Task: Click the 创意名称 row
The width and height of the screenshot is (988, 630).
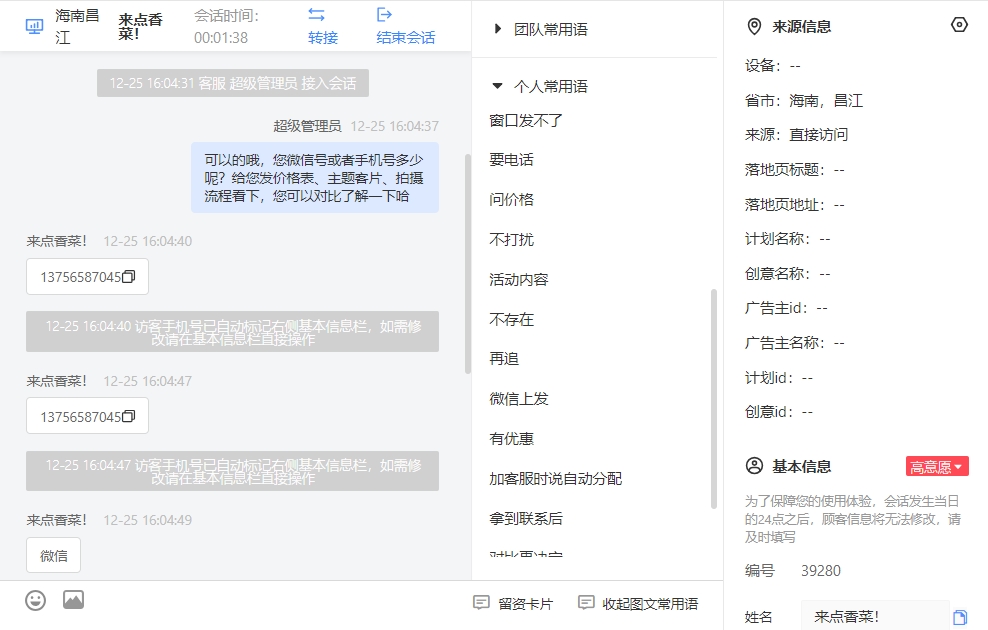Action: [788, 274]
